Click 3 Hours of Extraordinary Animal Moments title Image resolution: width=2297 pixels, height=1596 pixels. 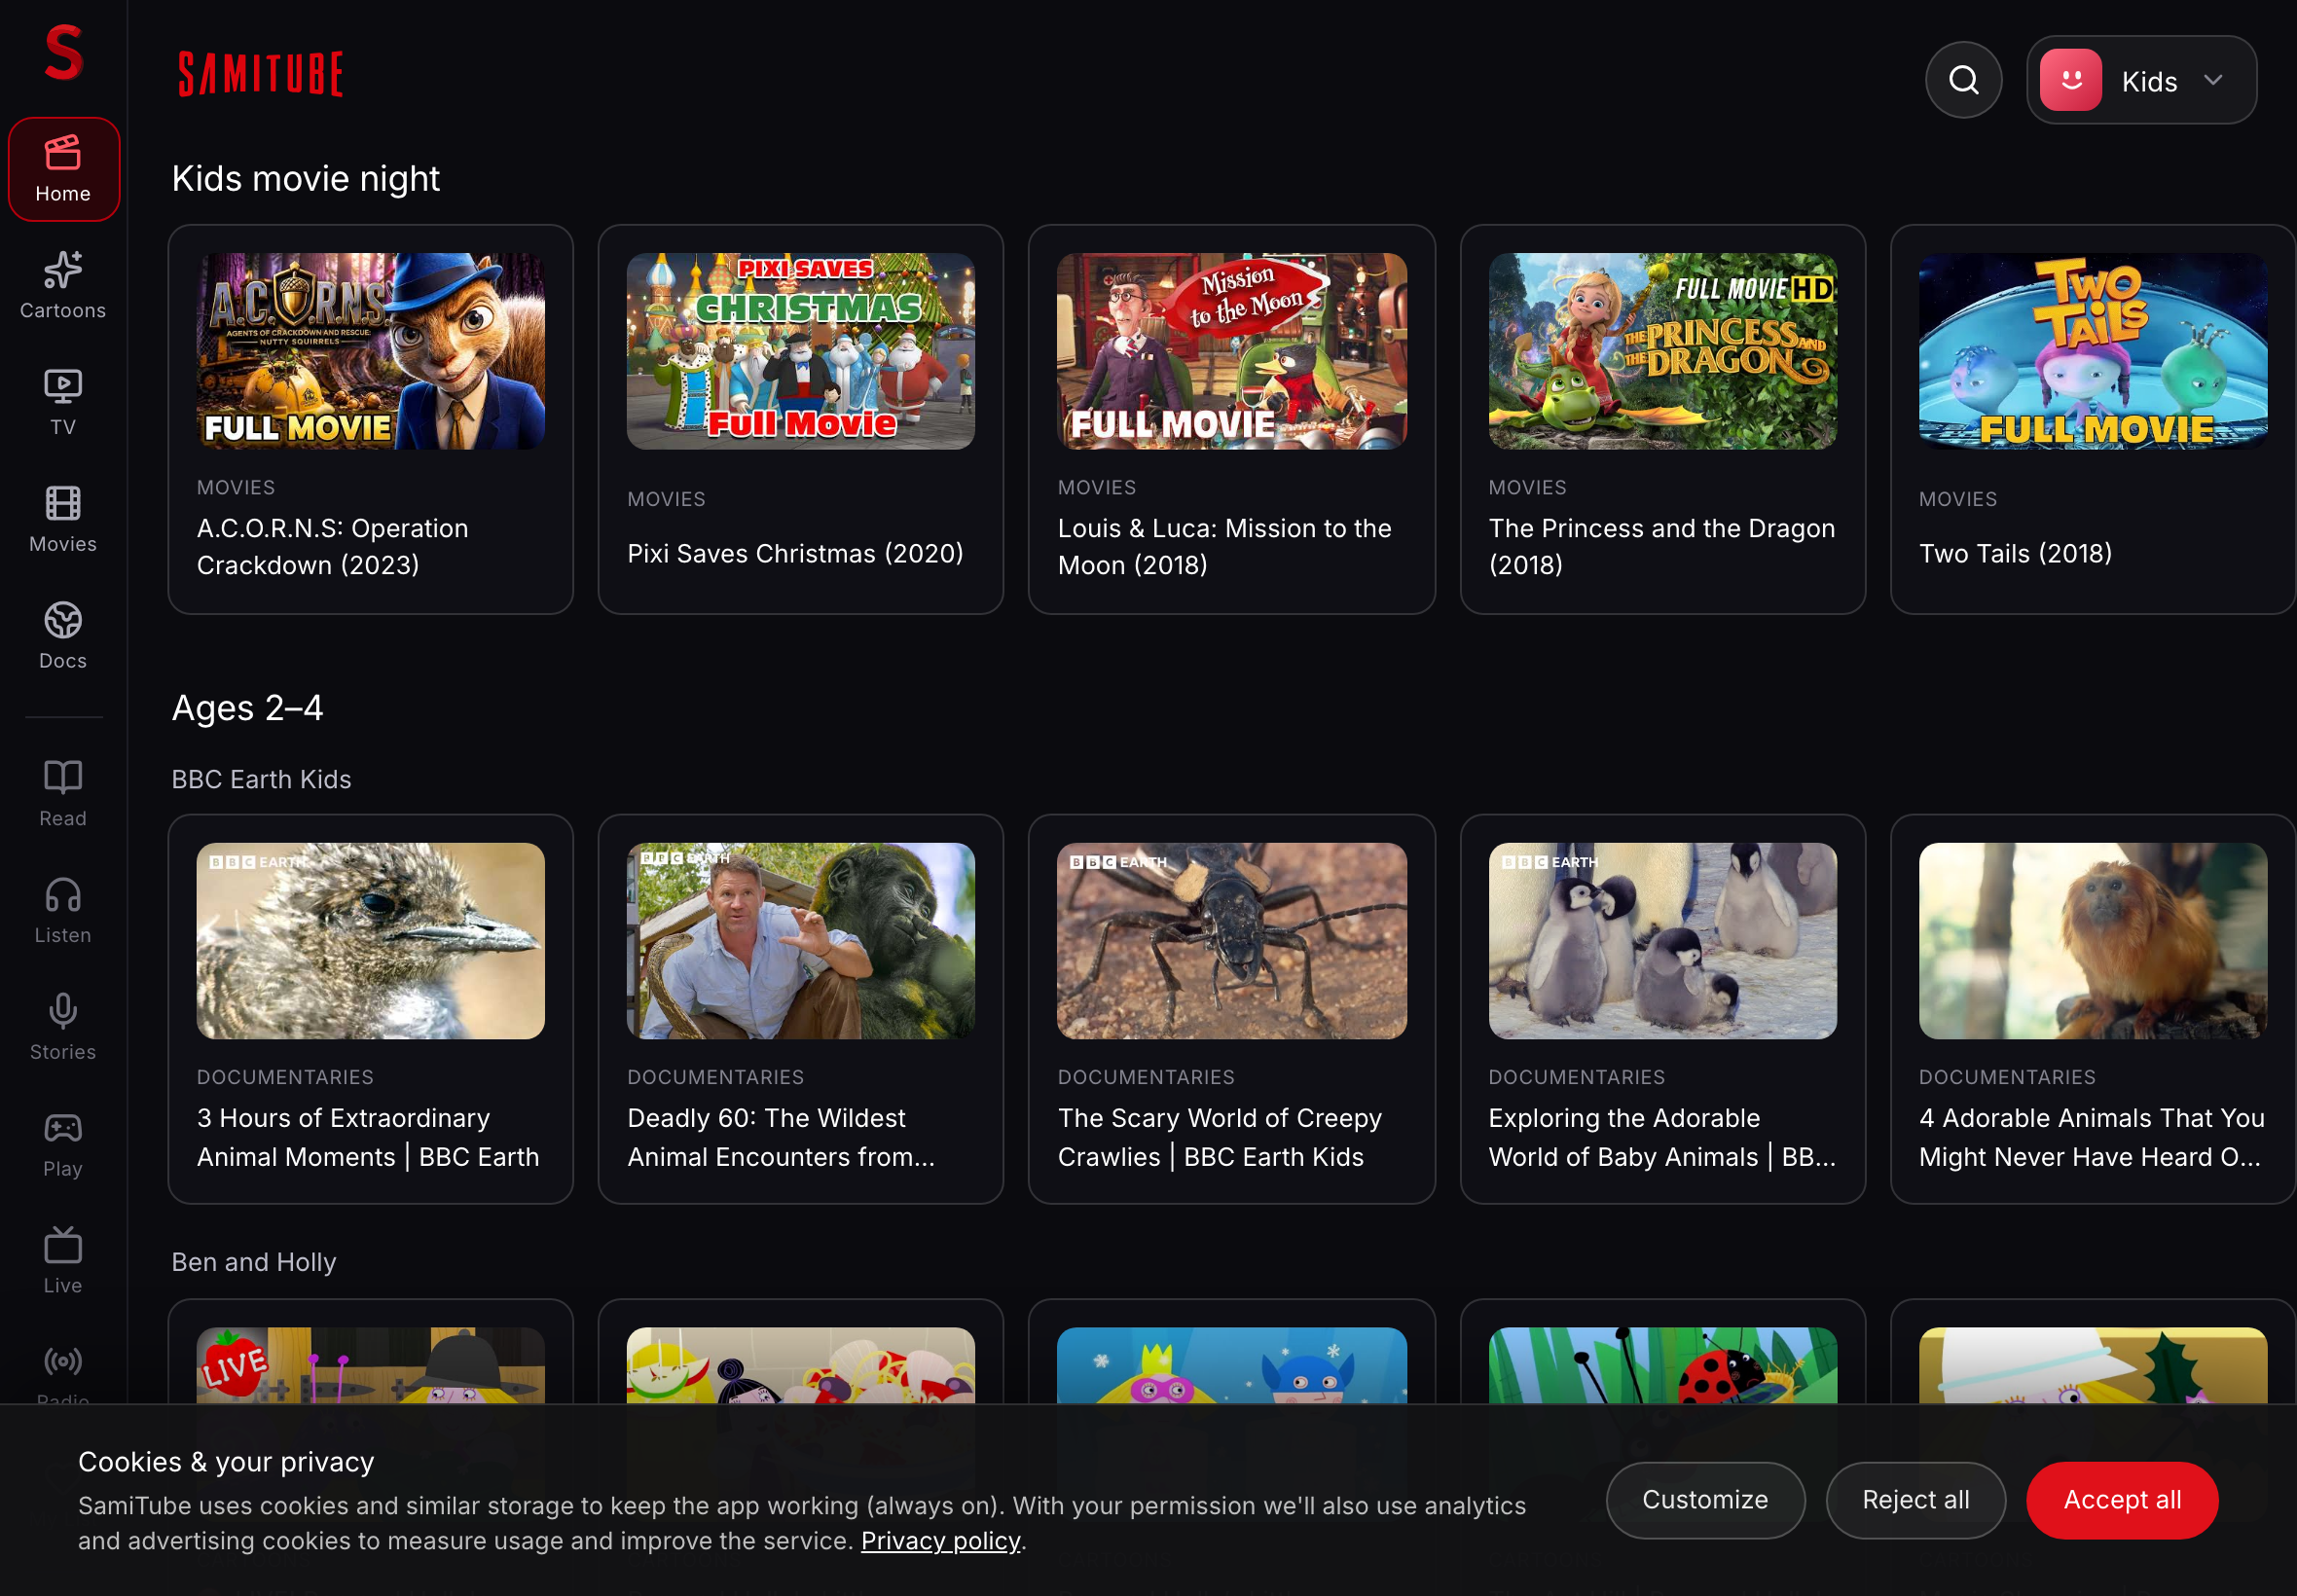(x=368, y=1137)
